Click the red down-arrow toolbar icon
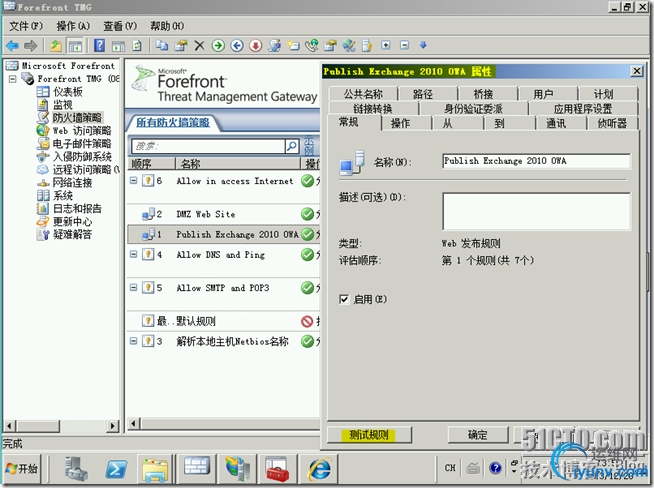The width and height of the screenshot is (654, 488). (x=256, y=45)
